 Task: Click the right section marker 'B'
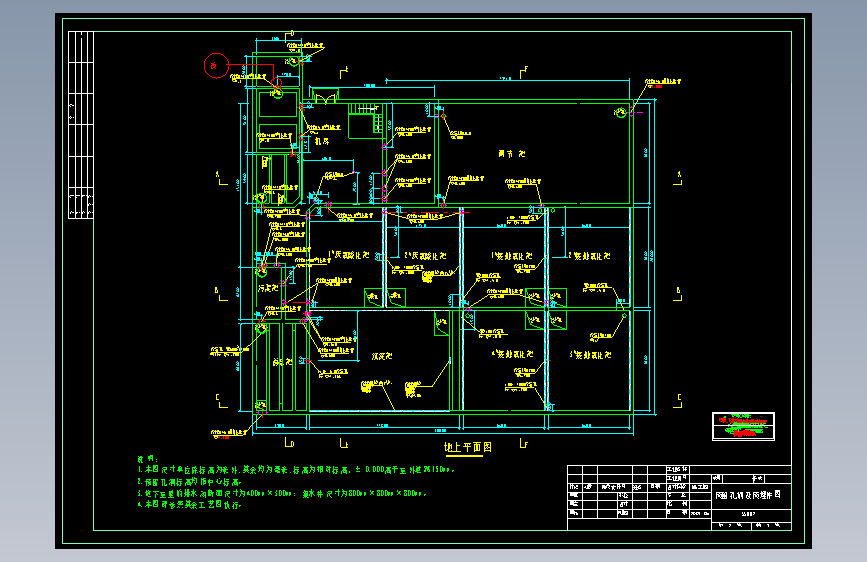coord(678,294)
